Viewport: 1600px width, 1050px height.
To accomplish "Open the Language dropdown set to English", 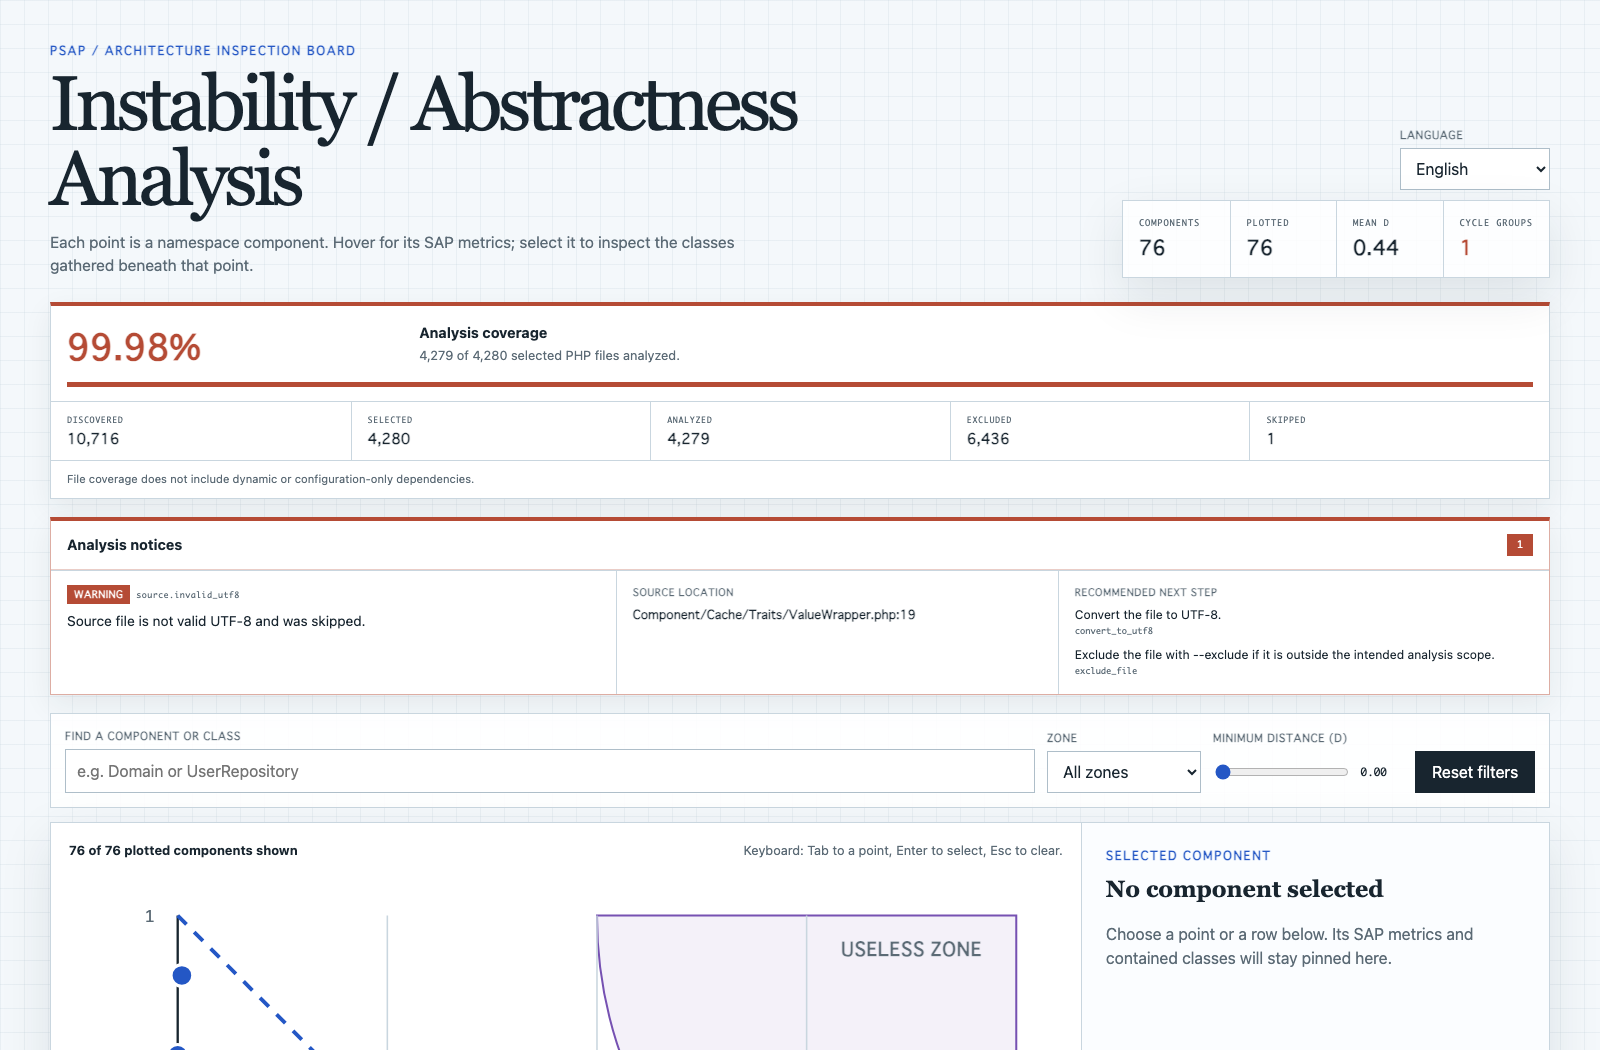I will 1474,169.
